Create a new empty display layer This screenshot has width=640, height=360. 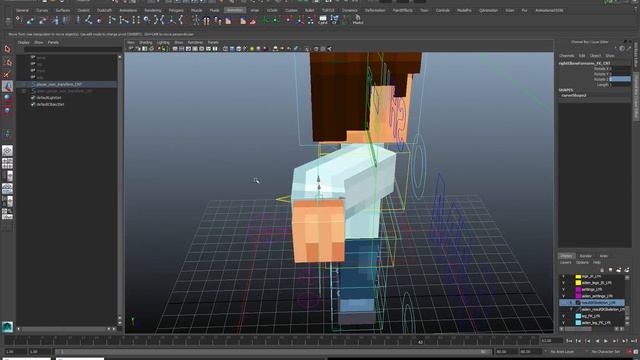click(x=619, y=270)
